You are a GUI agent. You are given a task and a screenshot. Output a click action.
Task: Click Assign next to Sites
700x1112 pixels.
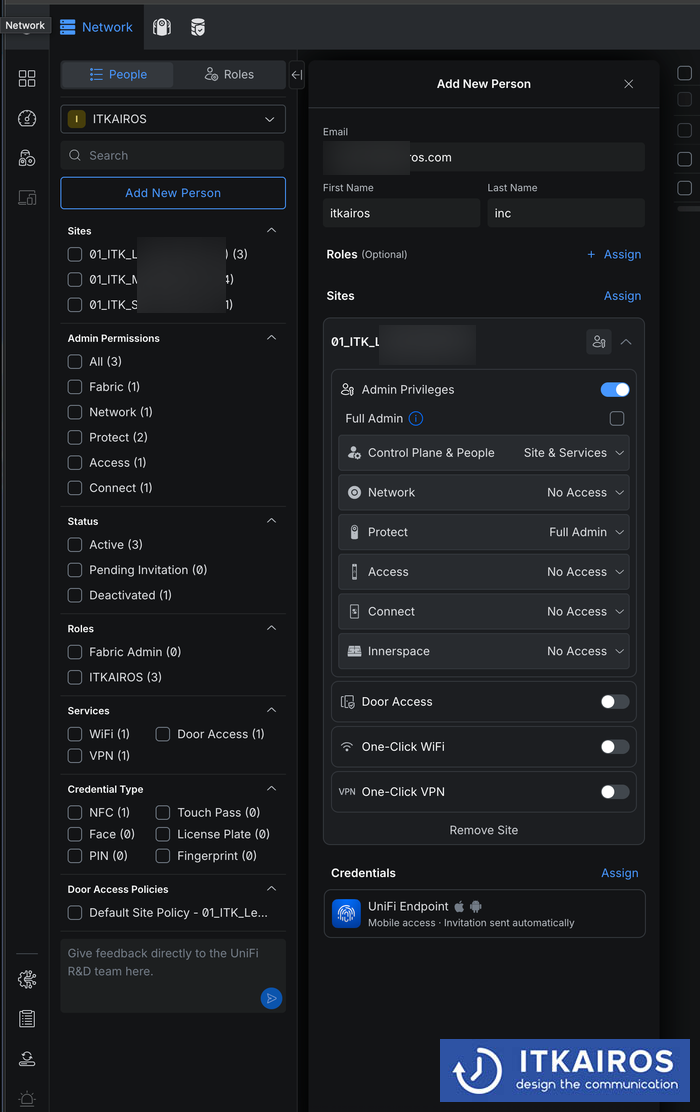(622, 296)
